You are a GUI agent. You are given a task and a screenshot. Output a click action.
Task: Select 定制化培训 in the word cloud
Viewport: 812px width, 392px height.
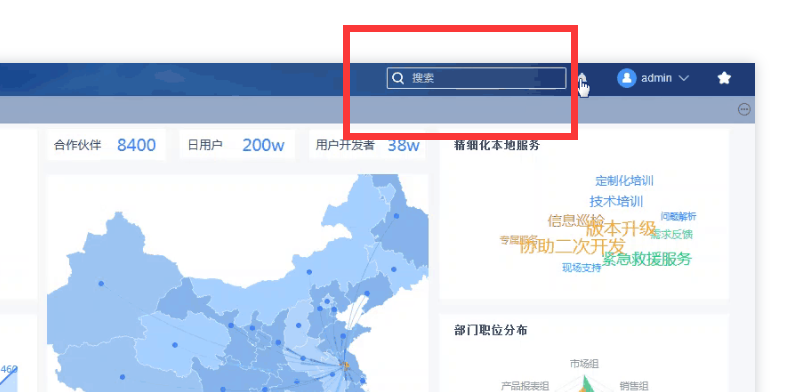[x=624, y=181]
